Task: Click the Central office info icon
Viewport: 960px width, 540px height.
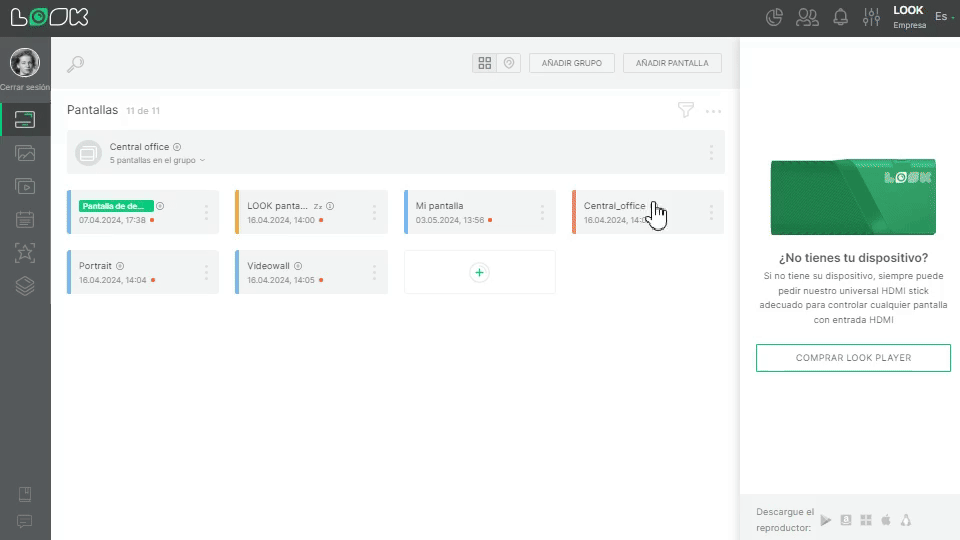Action: pos(177,147)
